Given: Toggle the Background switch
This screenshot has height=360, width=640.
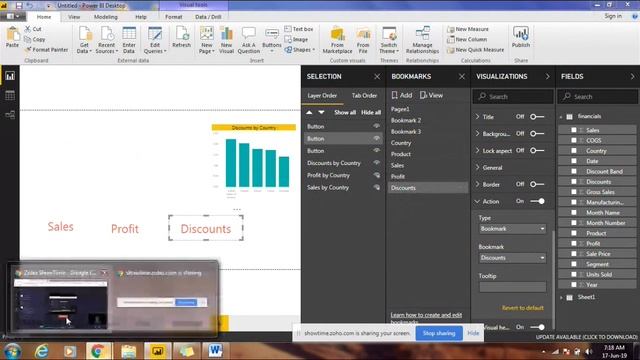Looking at the screenshot, I should click(537, 133).
